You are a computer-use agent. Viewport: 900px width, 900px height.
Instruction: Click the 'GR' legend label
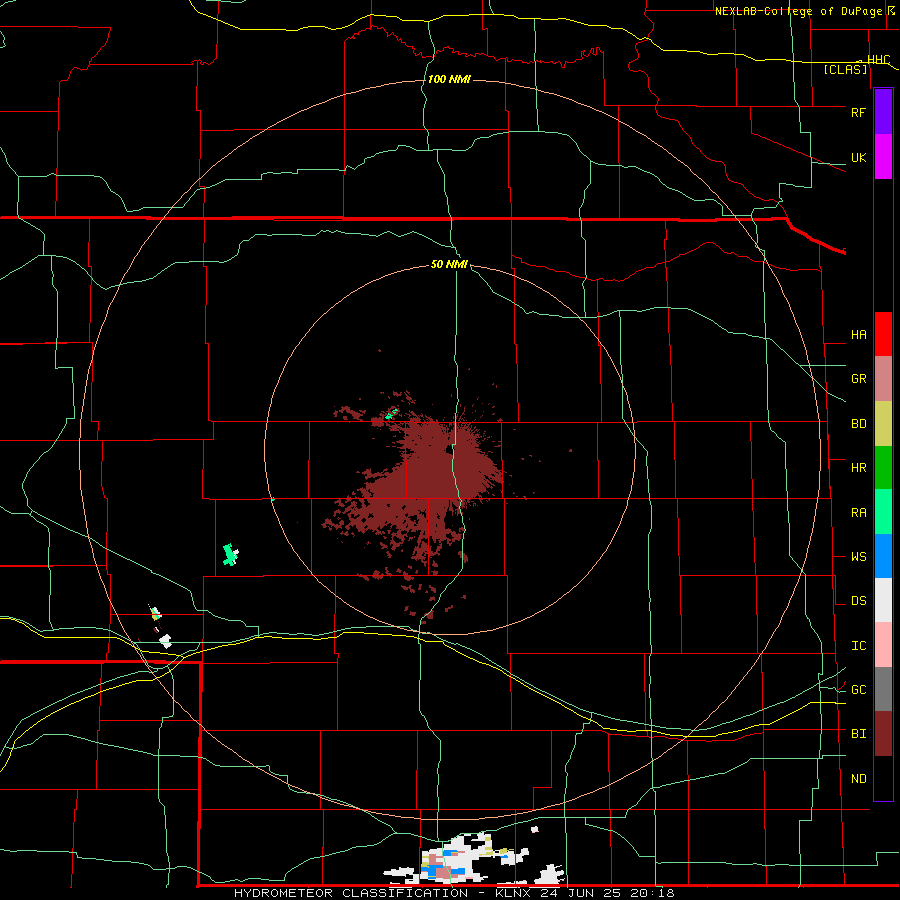pyautogui.click(x=858, y=379)
